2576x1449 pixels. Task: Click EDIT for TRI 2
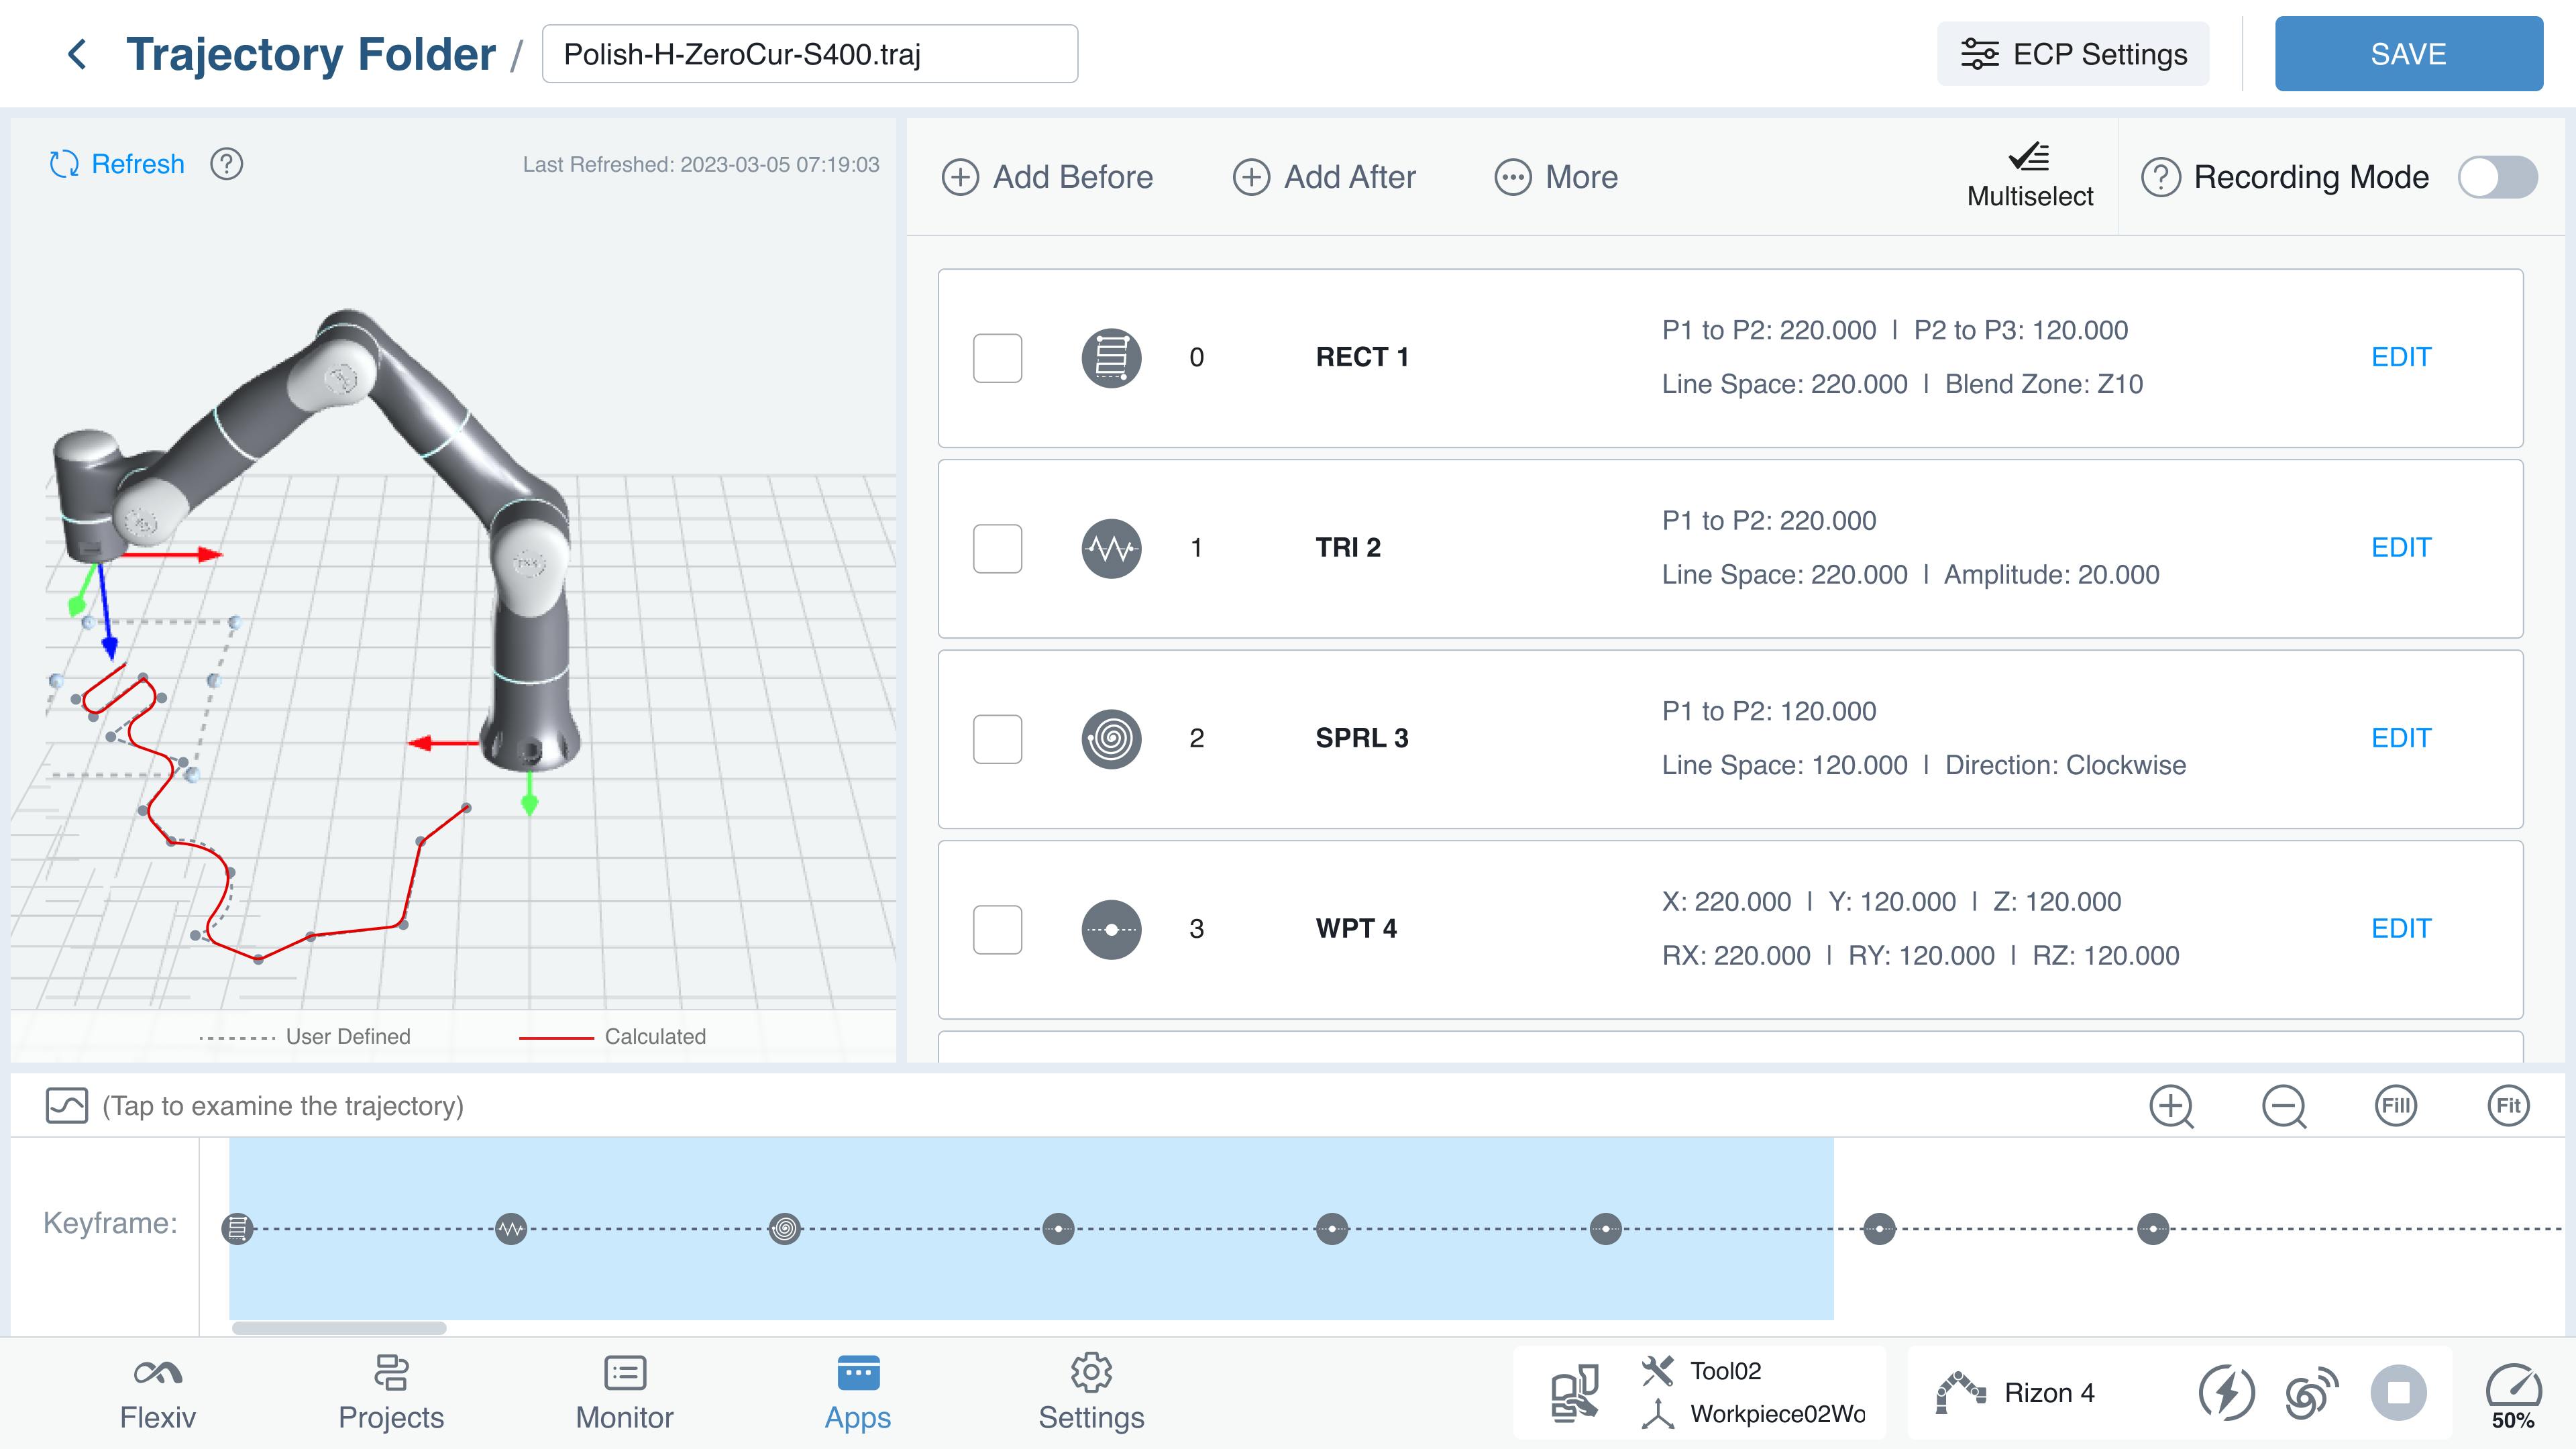click(2400, 548)
